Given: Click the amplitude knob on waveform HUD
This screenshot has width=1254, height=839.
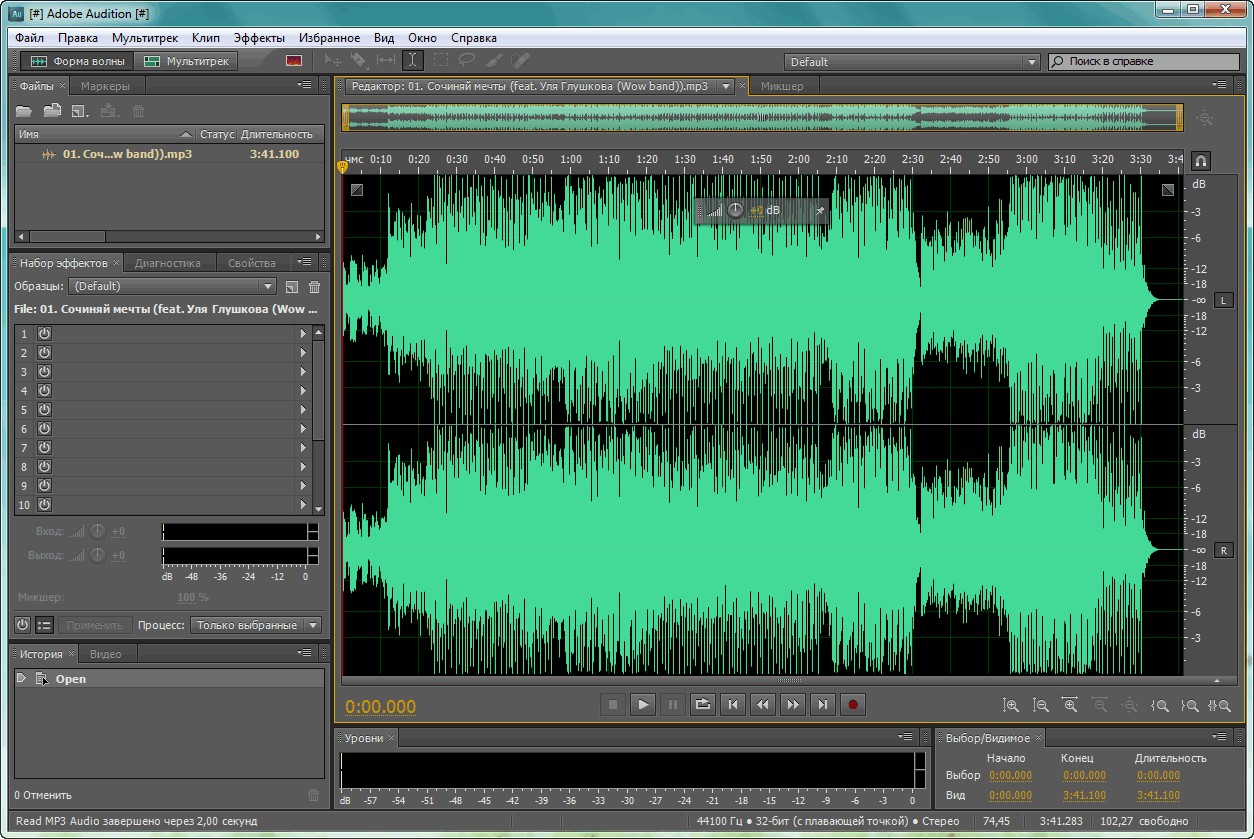Looking at the screenshot, I should (736, 210).
